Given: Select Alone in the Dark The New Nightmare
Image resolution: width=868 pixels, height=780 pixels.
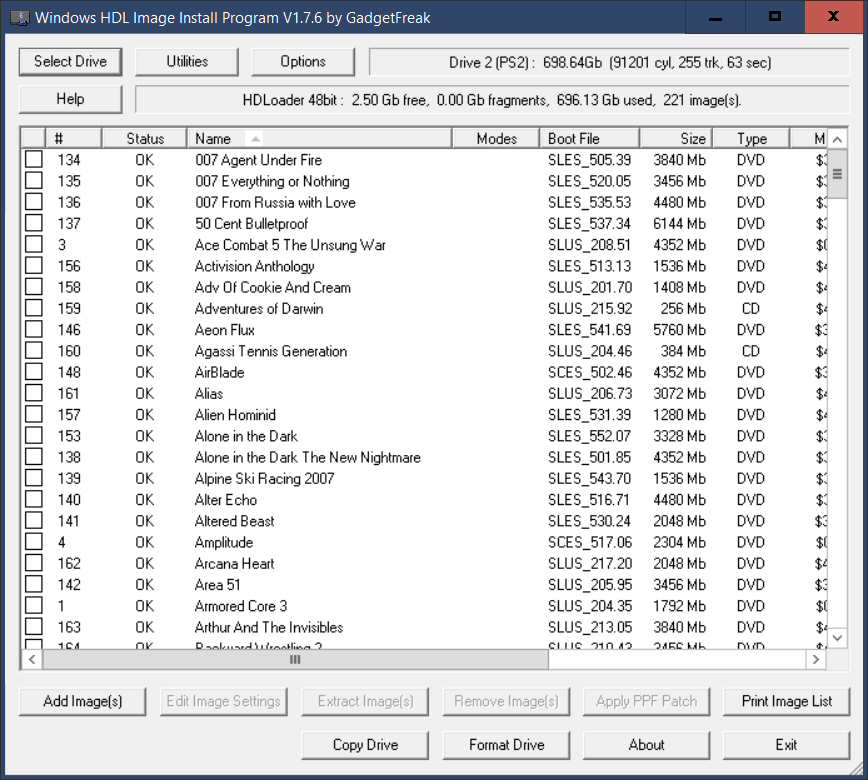Looking at the screenshot, I should tap(425, 457).
